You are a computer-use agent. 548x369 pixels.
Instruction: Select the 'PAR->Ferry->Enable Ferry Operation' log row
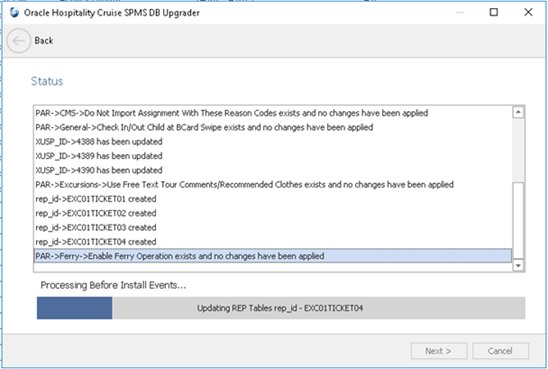coord(273,256)
